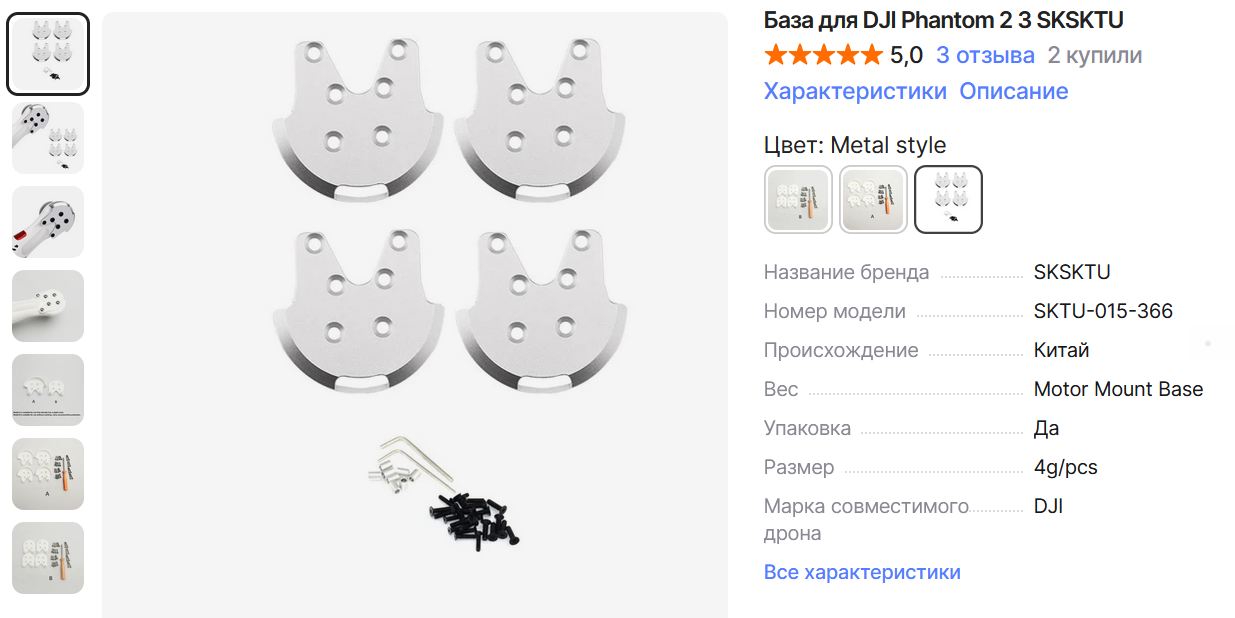This screenshot has width=1235, height=618.
Task: Click the product title База для DJI Phantom
Action: (944, 20)
